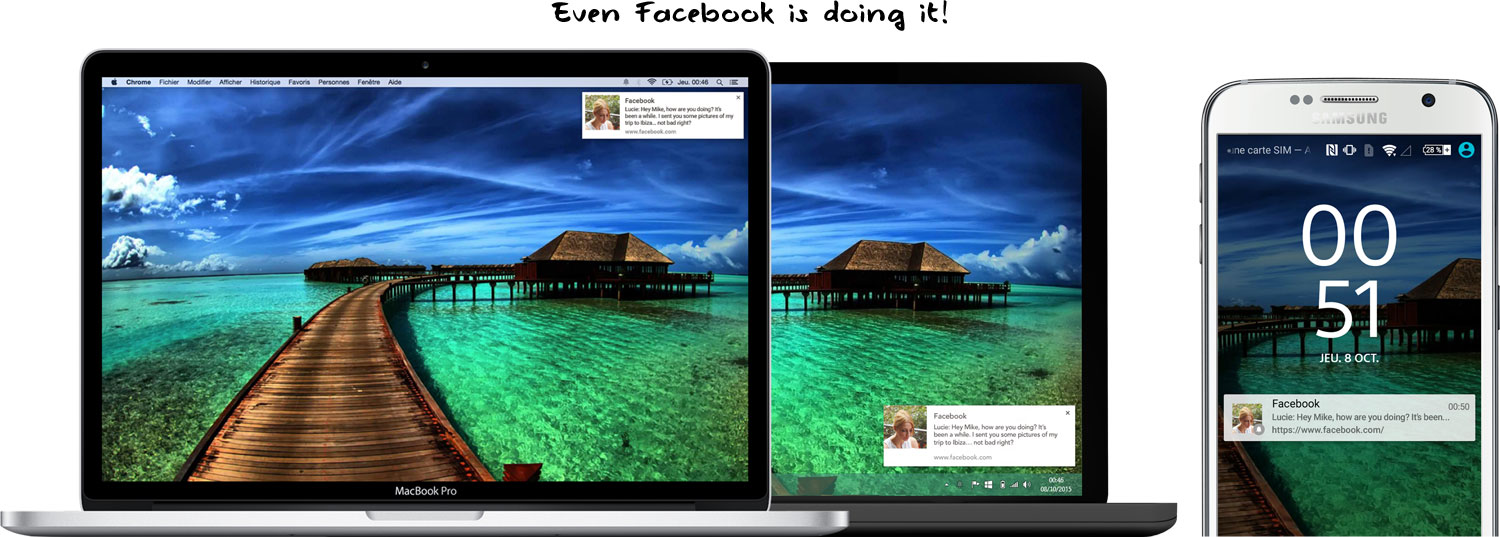
Task: Open the Historique menu
Action: tap(265, 82)
